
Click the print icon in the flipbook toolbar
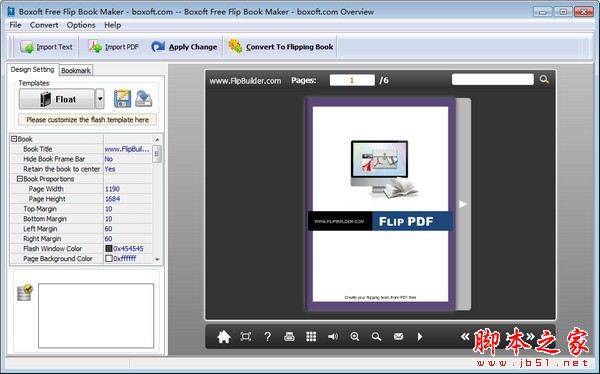pyautogui.click(x=289, y=336)
